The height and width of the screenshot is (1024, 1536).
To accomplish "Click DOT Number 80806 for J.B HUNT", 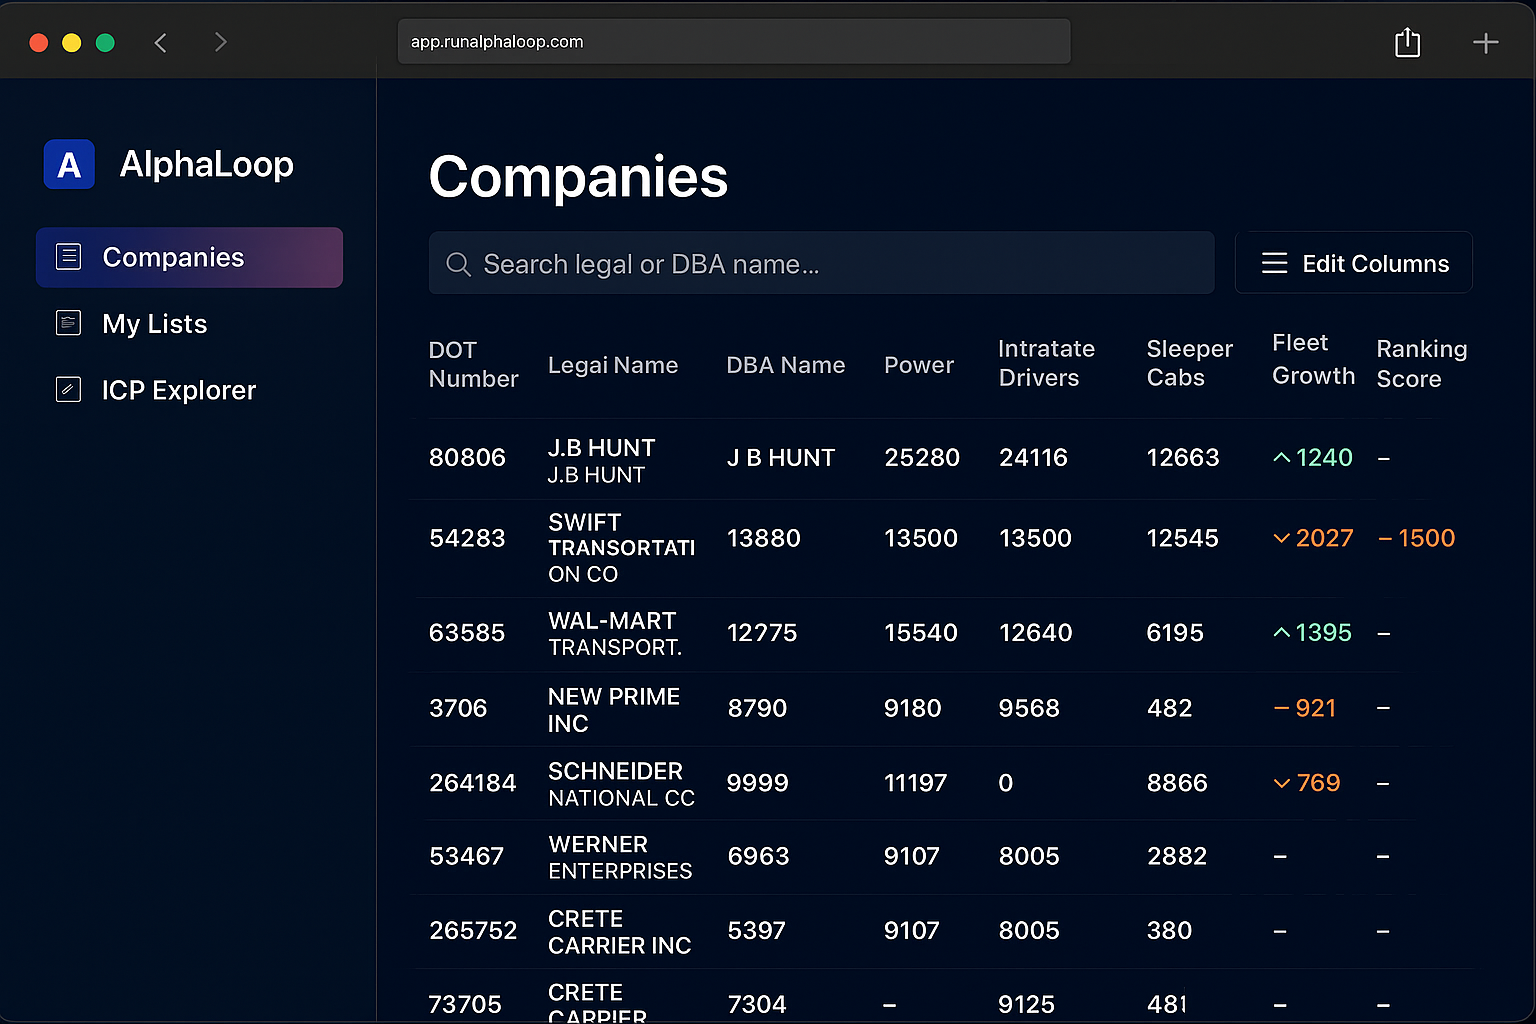I will click(x=467, y=457).
